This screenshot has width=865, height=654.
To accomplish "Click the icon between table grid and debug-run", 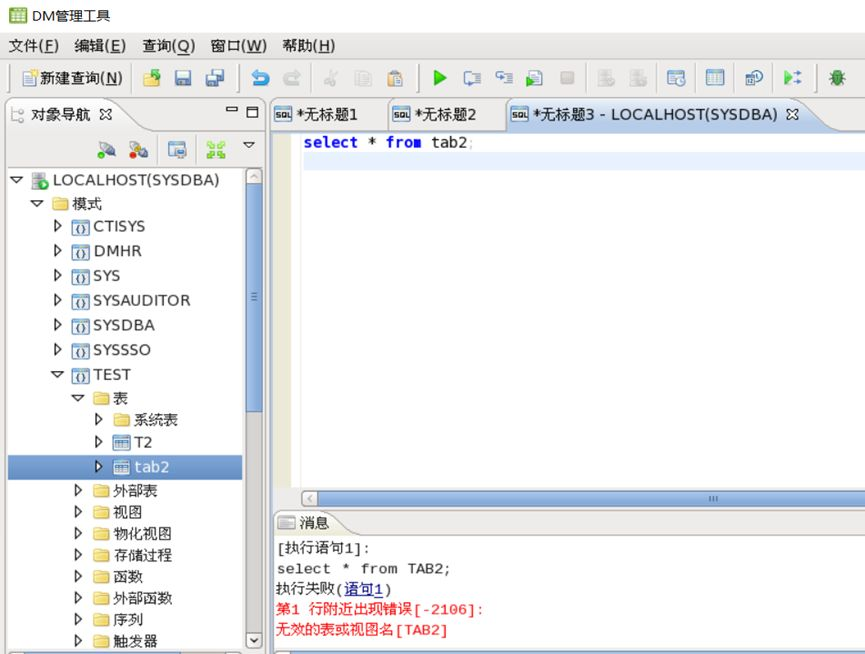I will (754, 78).
